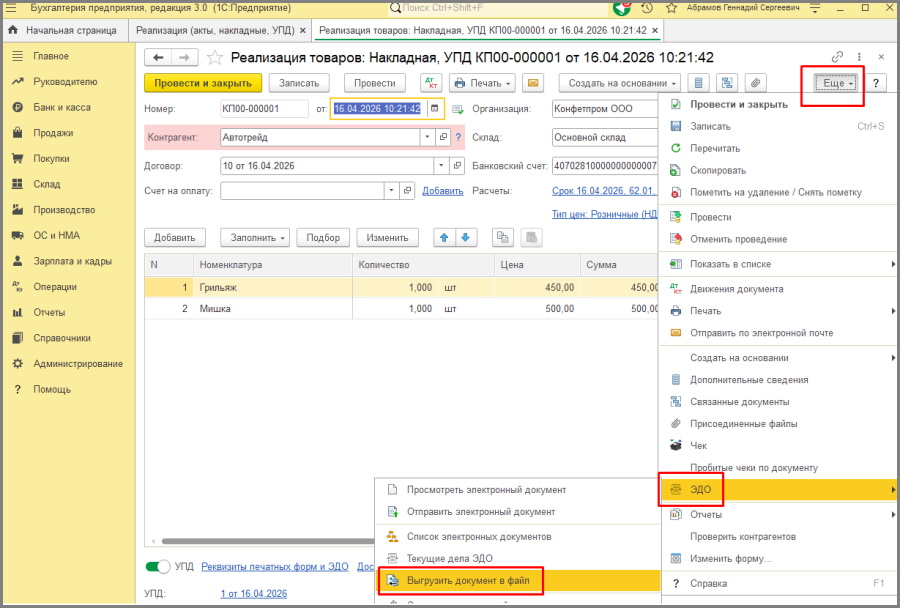Mark document as favorite with the star icon
900x608 pixels.
tap(213, 58)
